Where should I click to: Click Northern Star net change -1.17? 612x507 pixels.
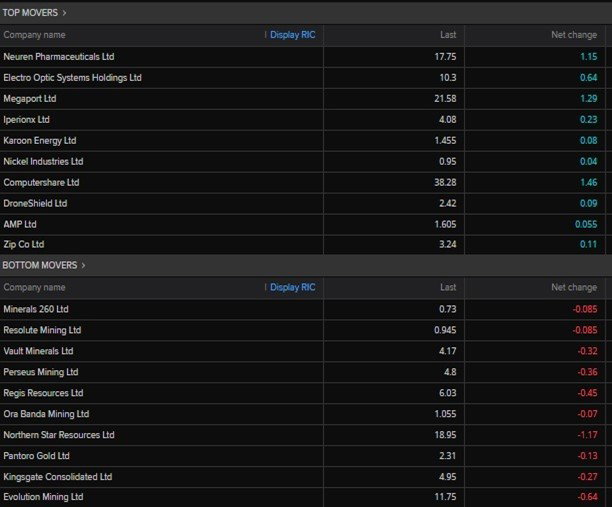[x=587, y=435]
